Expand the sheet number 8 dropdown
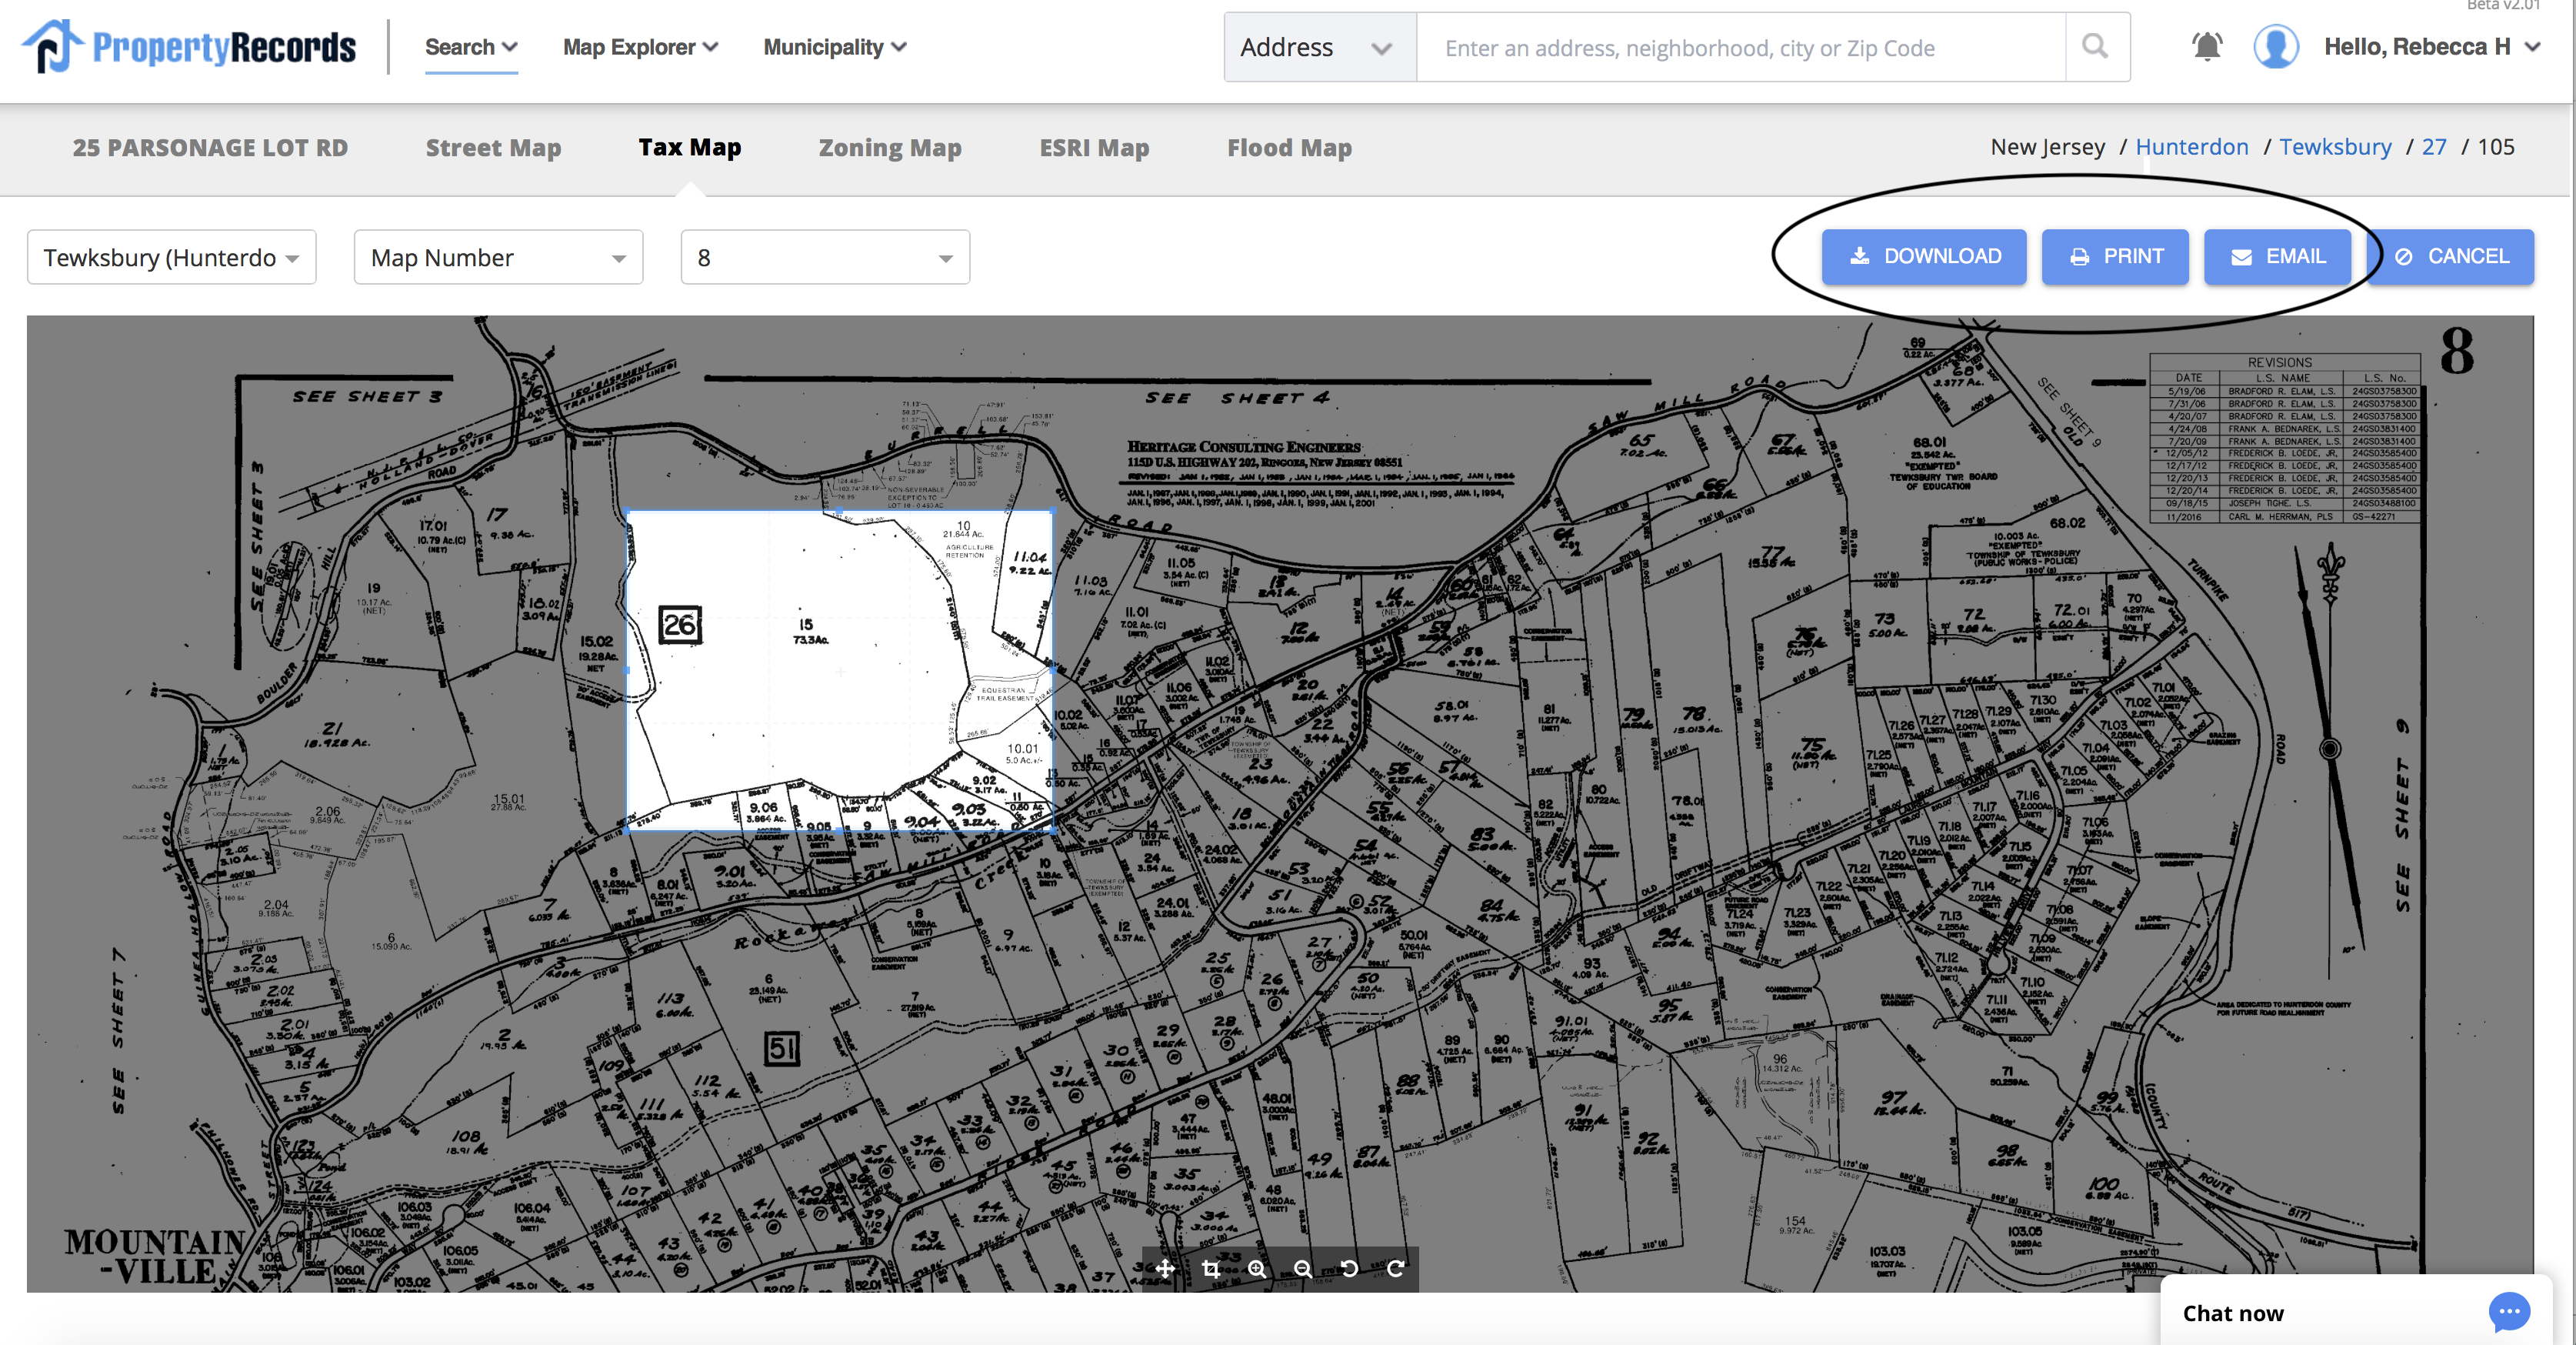This screenshot has width=2576, height=1345. click(x=825, y=257)
